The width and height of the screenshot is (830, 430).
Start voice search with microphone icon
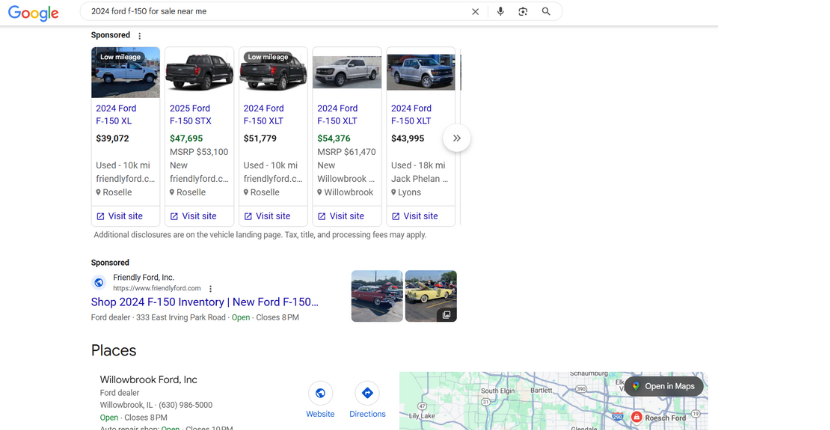pos(500,12)
